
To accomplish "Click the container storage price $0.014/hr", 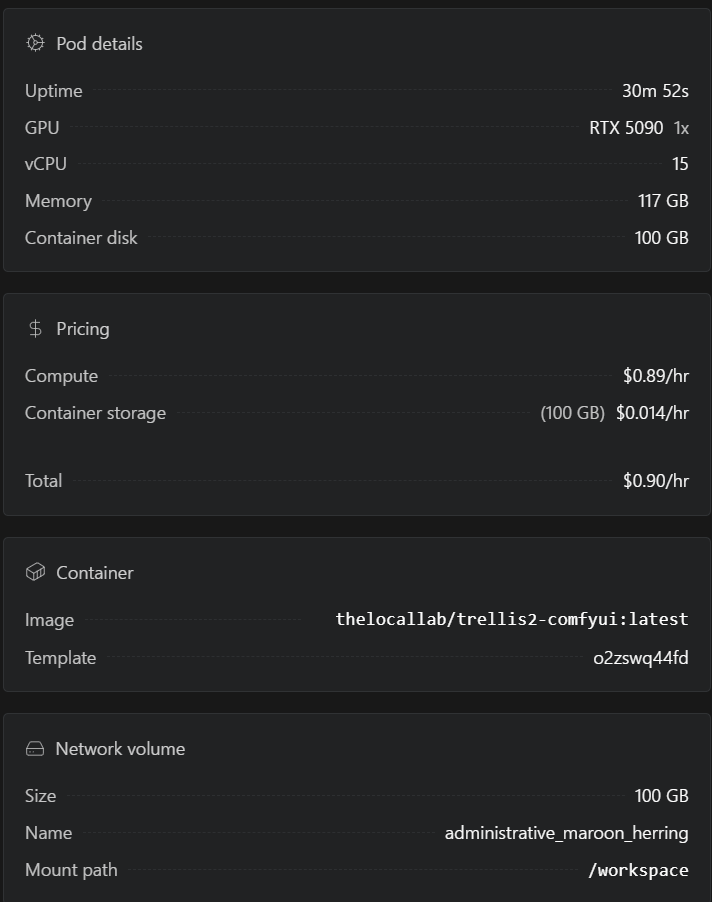I will click(652, 412).
